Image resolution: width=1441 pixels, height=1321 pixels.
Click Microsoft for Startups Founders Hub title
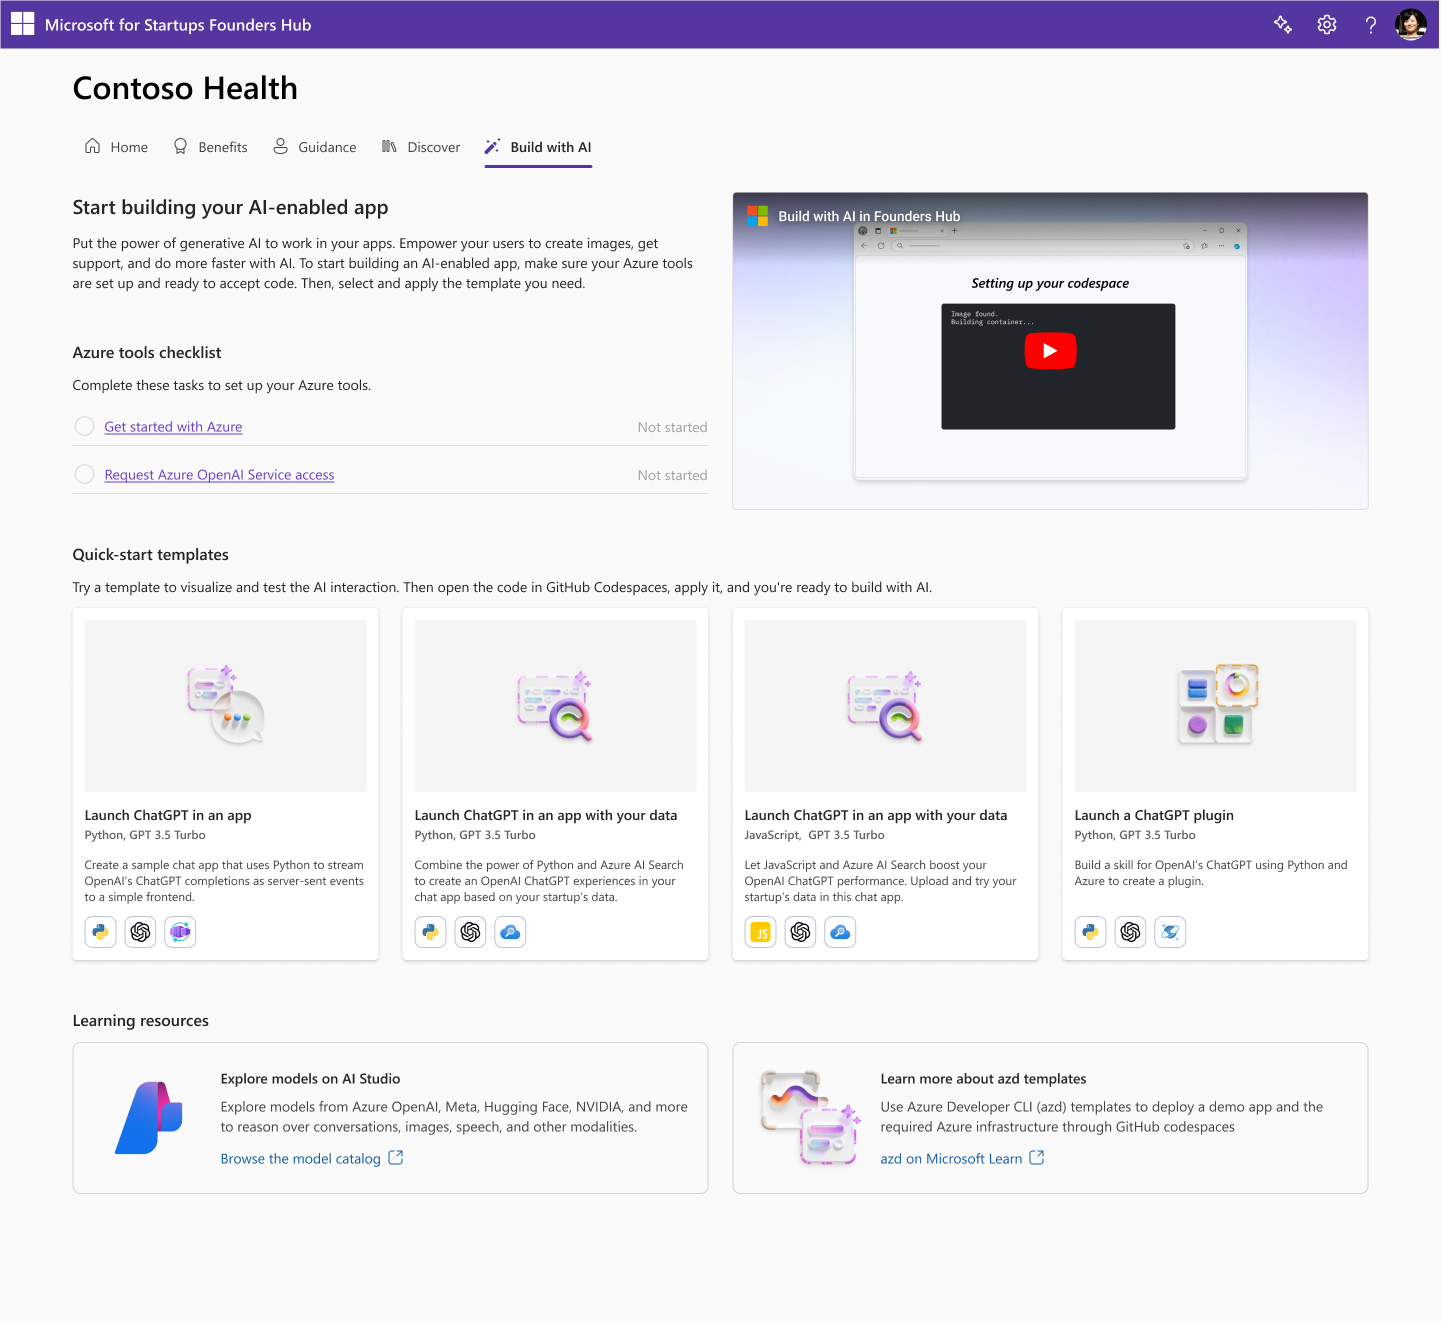pyautogui.click(x=178, y=25)
